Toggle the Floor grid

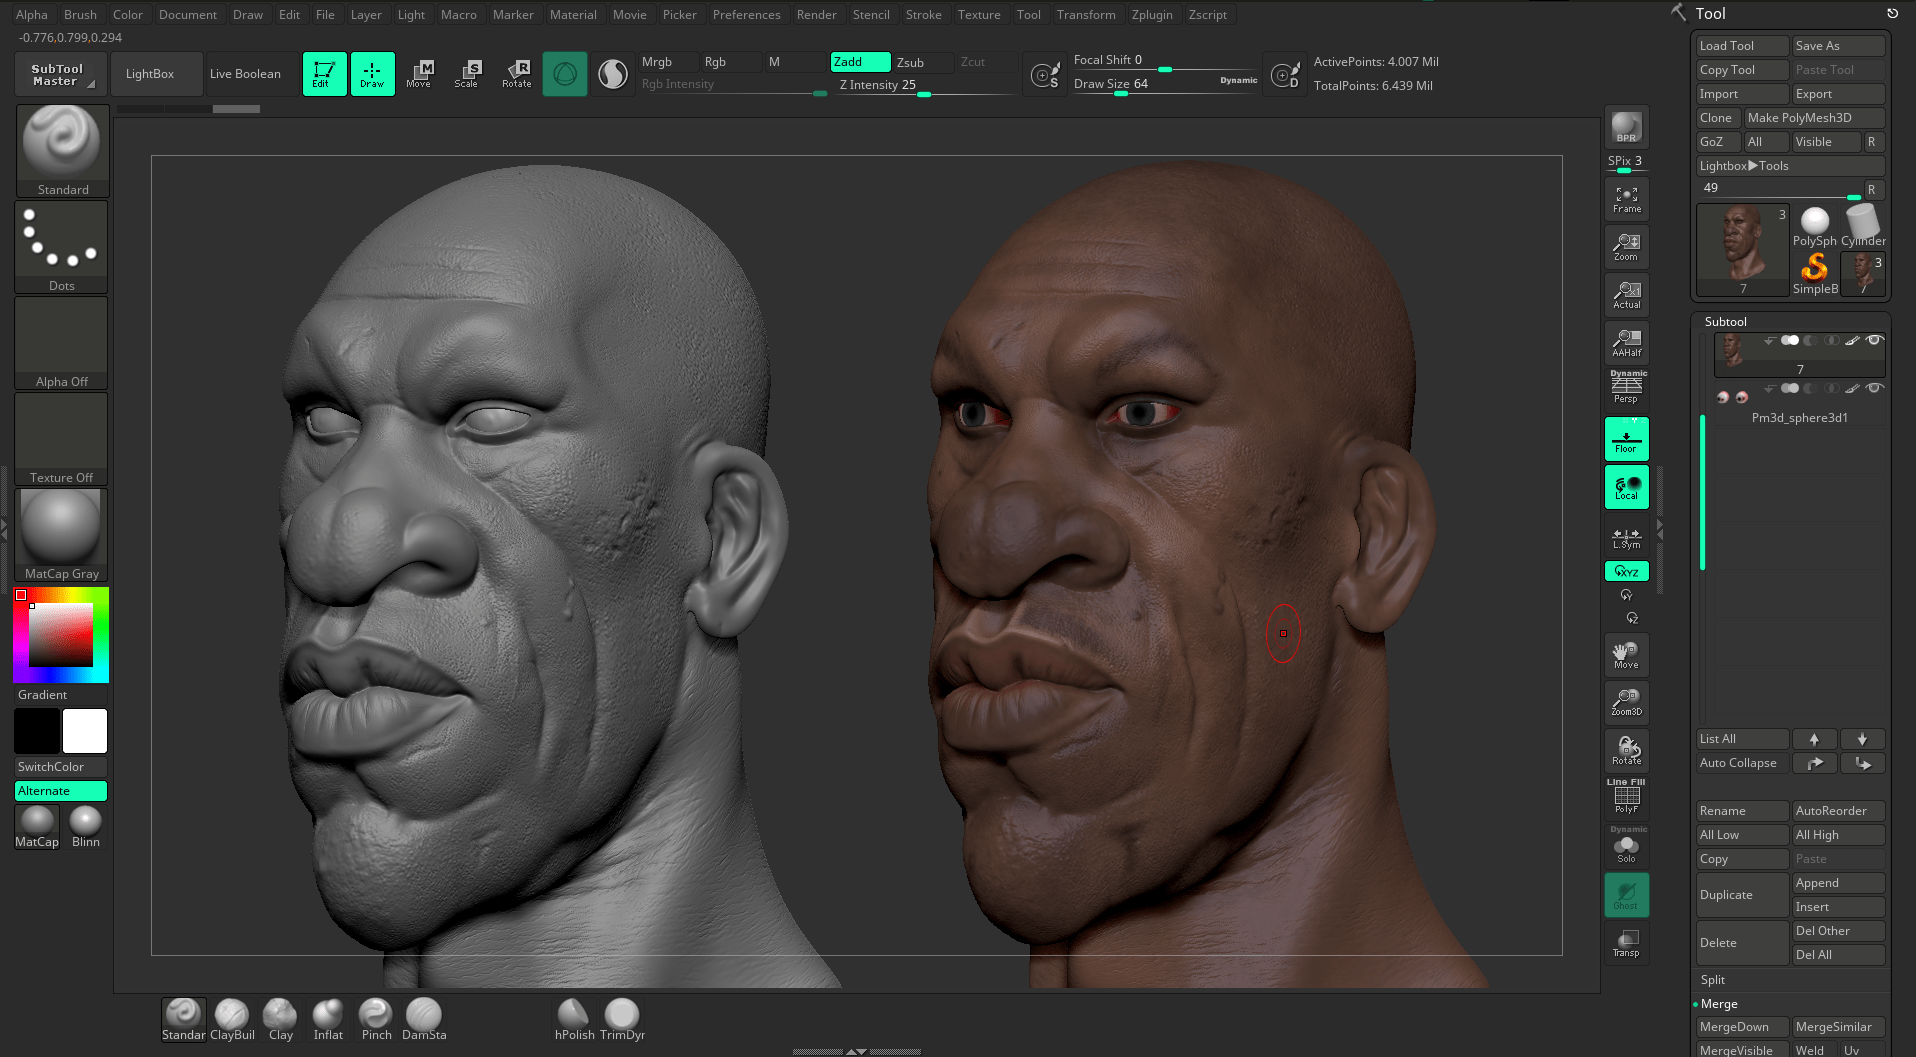point(1626,439)
